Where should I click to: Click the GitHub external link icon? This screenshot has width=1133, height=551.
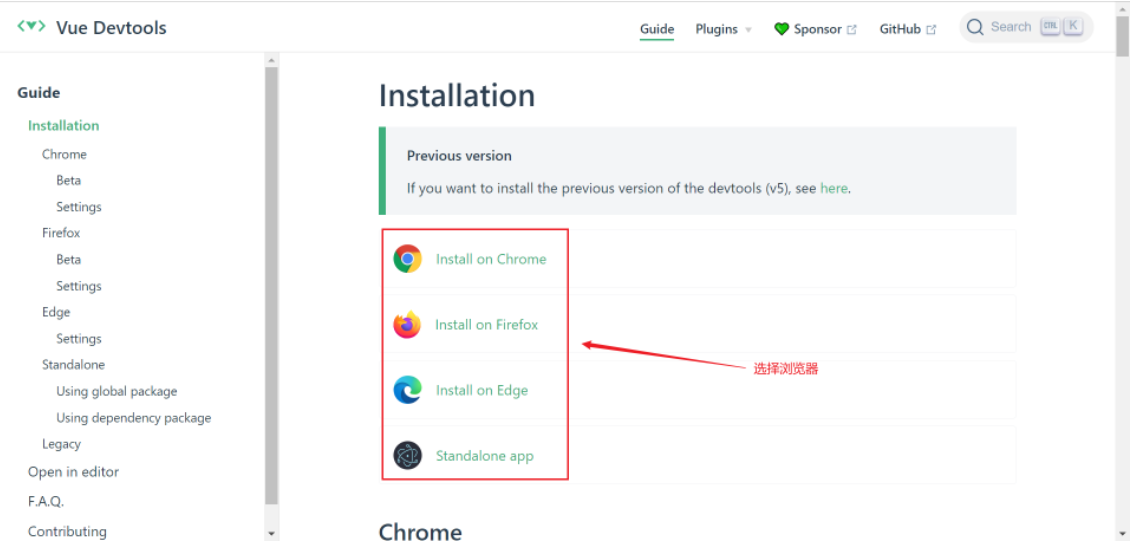932,30
